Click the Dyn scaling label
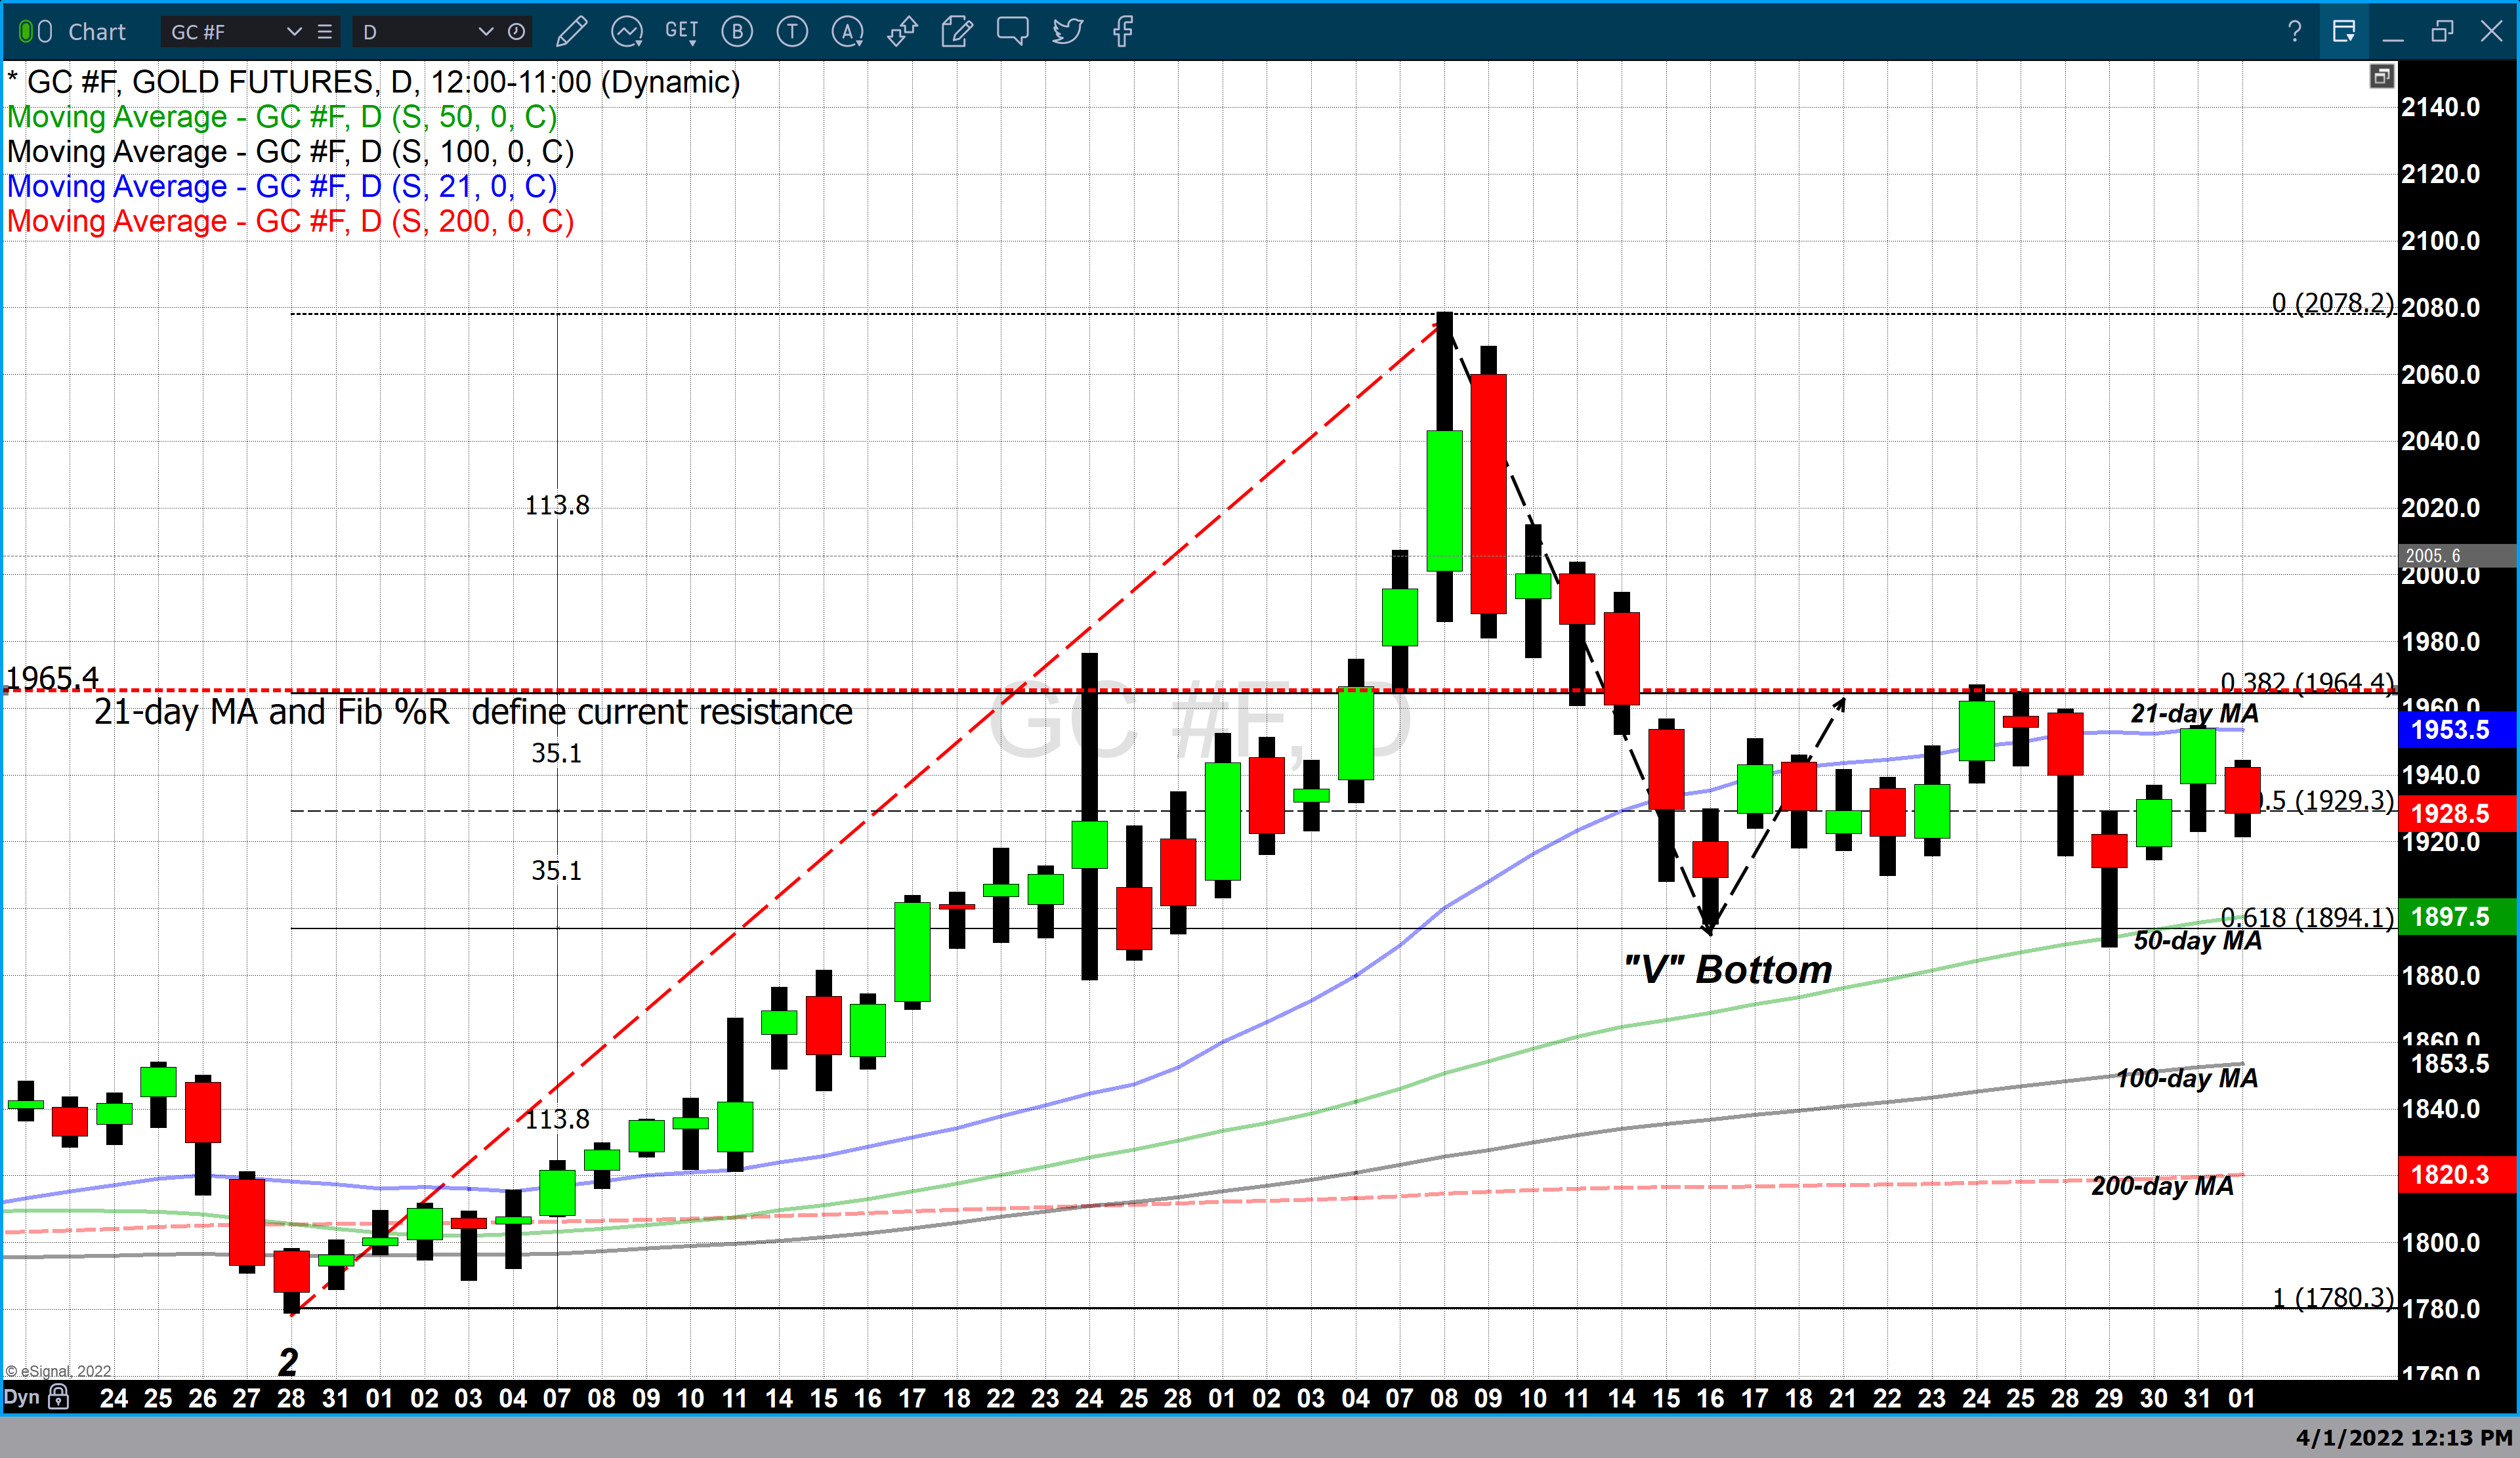 click(22, 1397)
